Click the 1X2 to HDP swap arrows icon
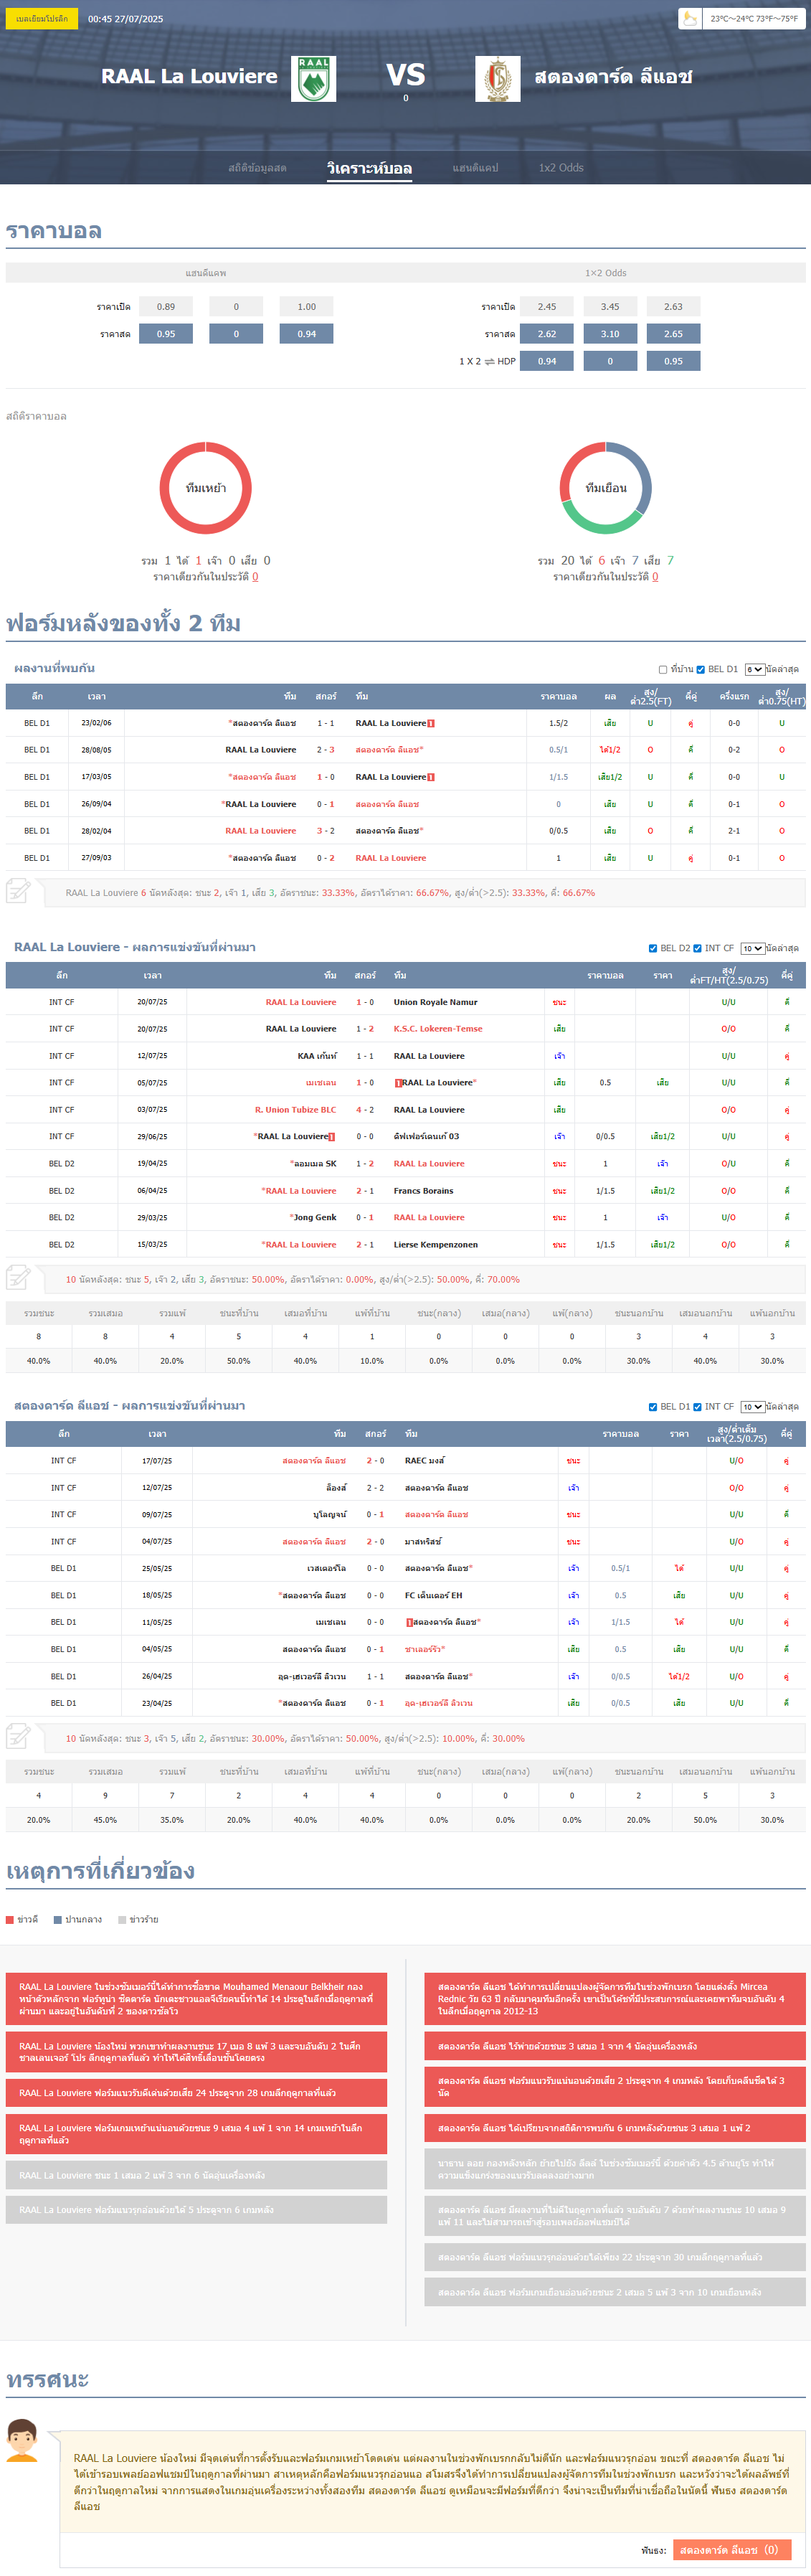 (490, 361)
